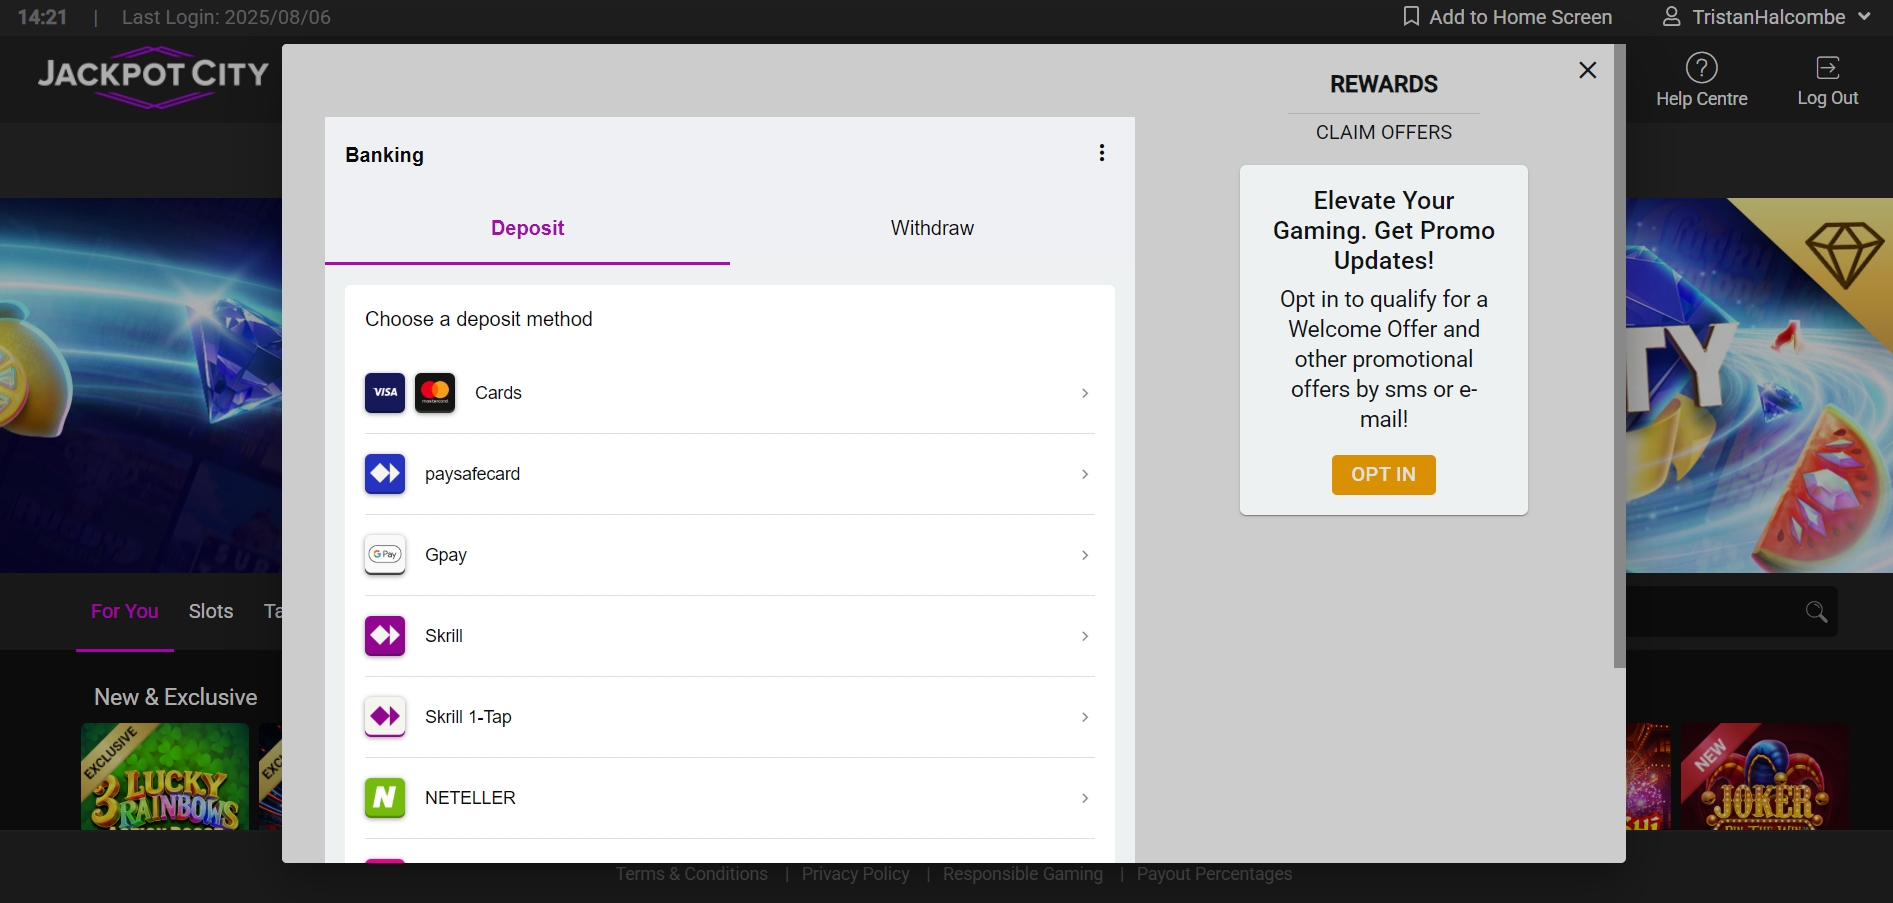Expand the NETELLER row chevron

(x=1085, y=798)
